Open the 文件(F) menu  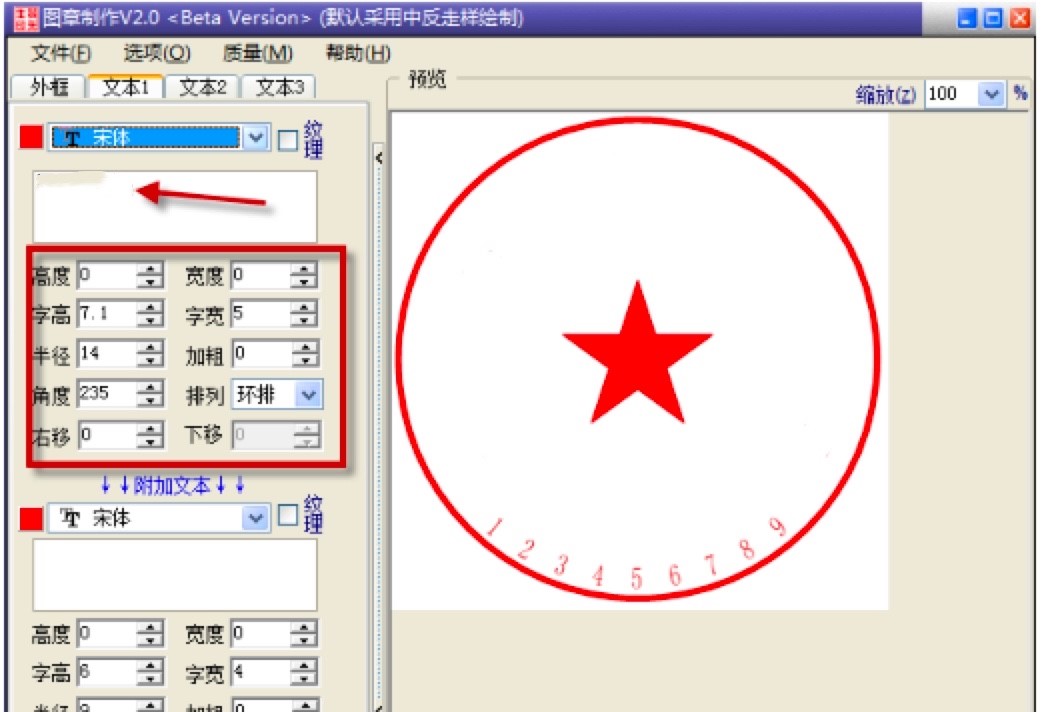60,53
